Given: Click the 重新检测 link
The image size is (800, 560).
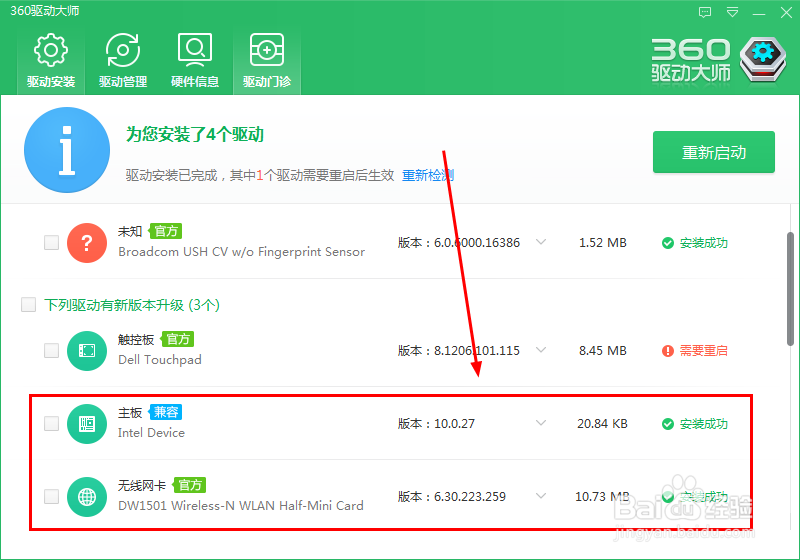Looking at the screenshot, I should coord(428,175).
